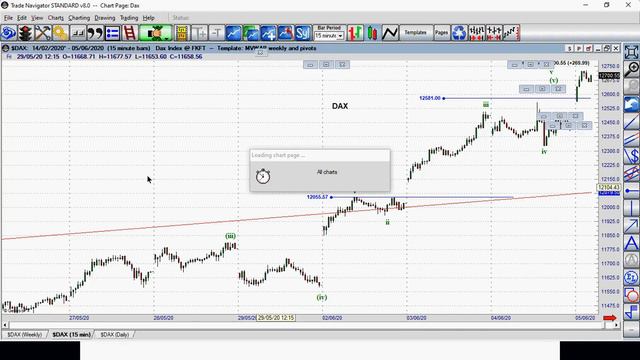Open the Drawing menu
The height and width of the screenshot is (360, 640).
tap(104, 18)
